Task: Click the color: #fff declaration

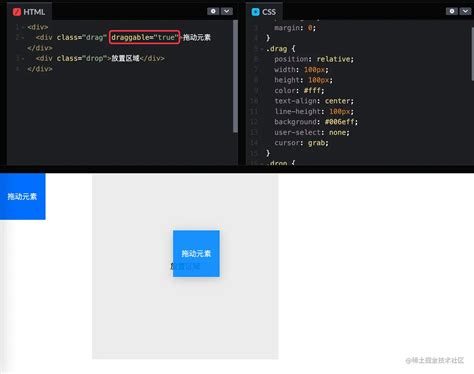Action: (299, 90)
